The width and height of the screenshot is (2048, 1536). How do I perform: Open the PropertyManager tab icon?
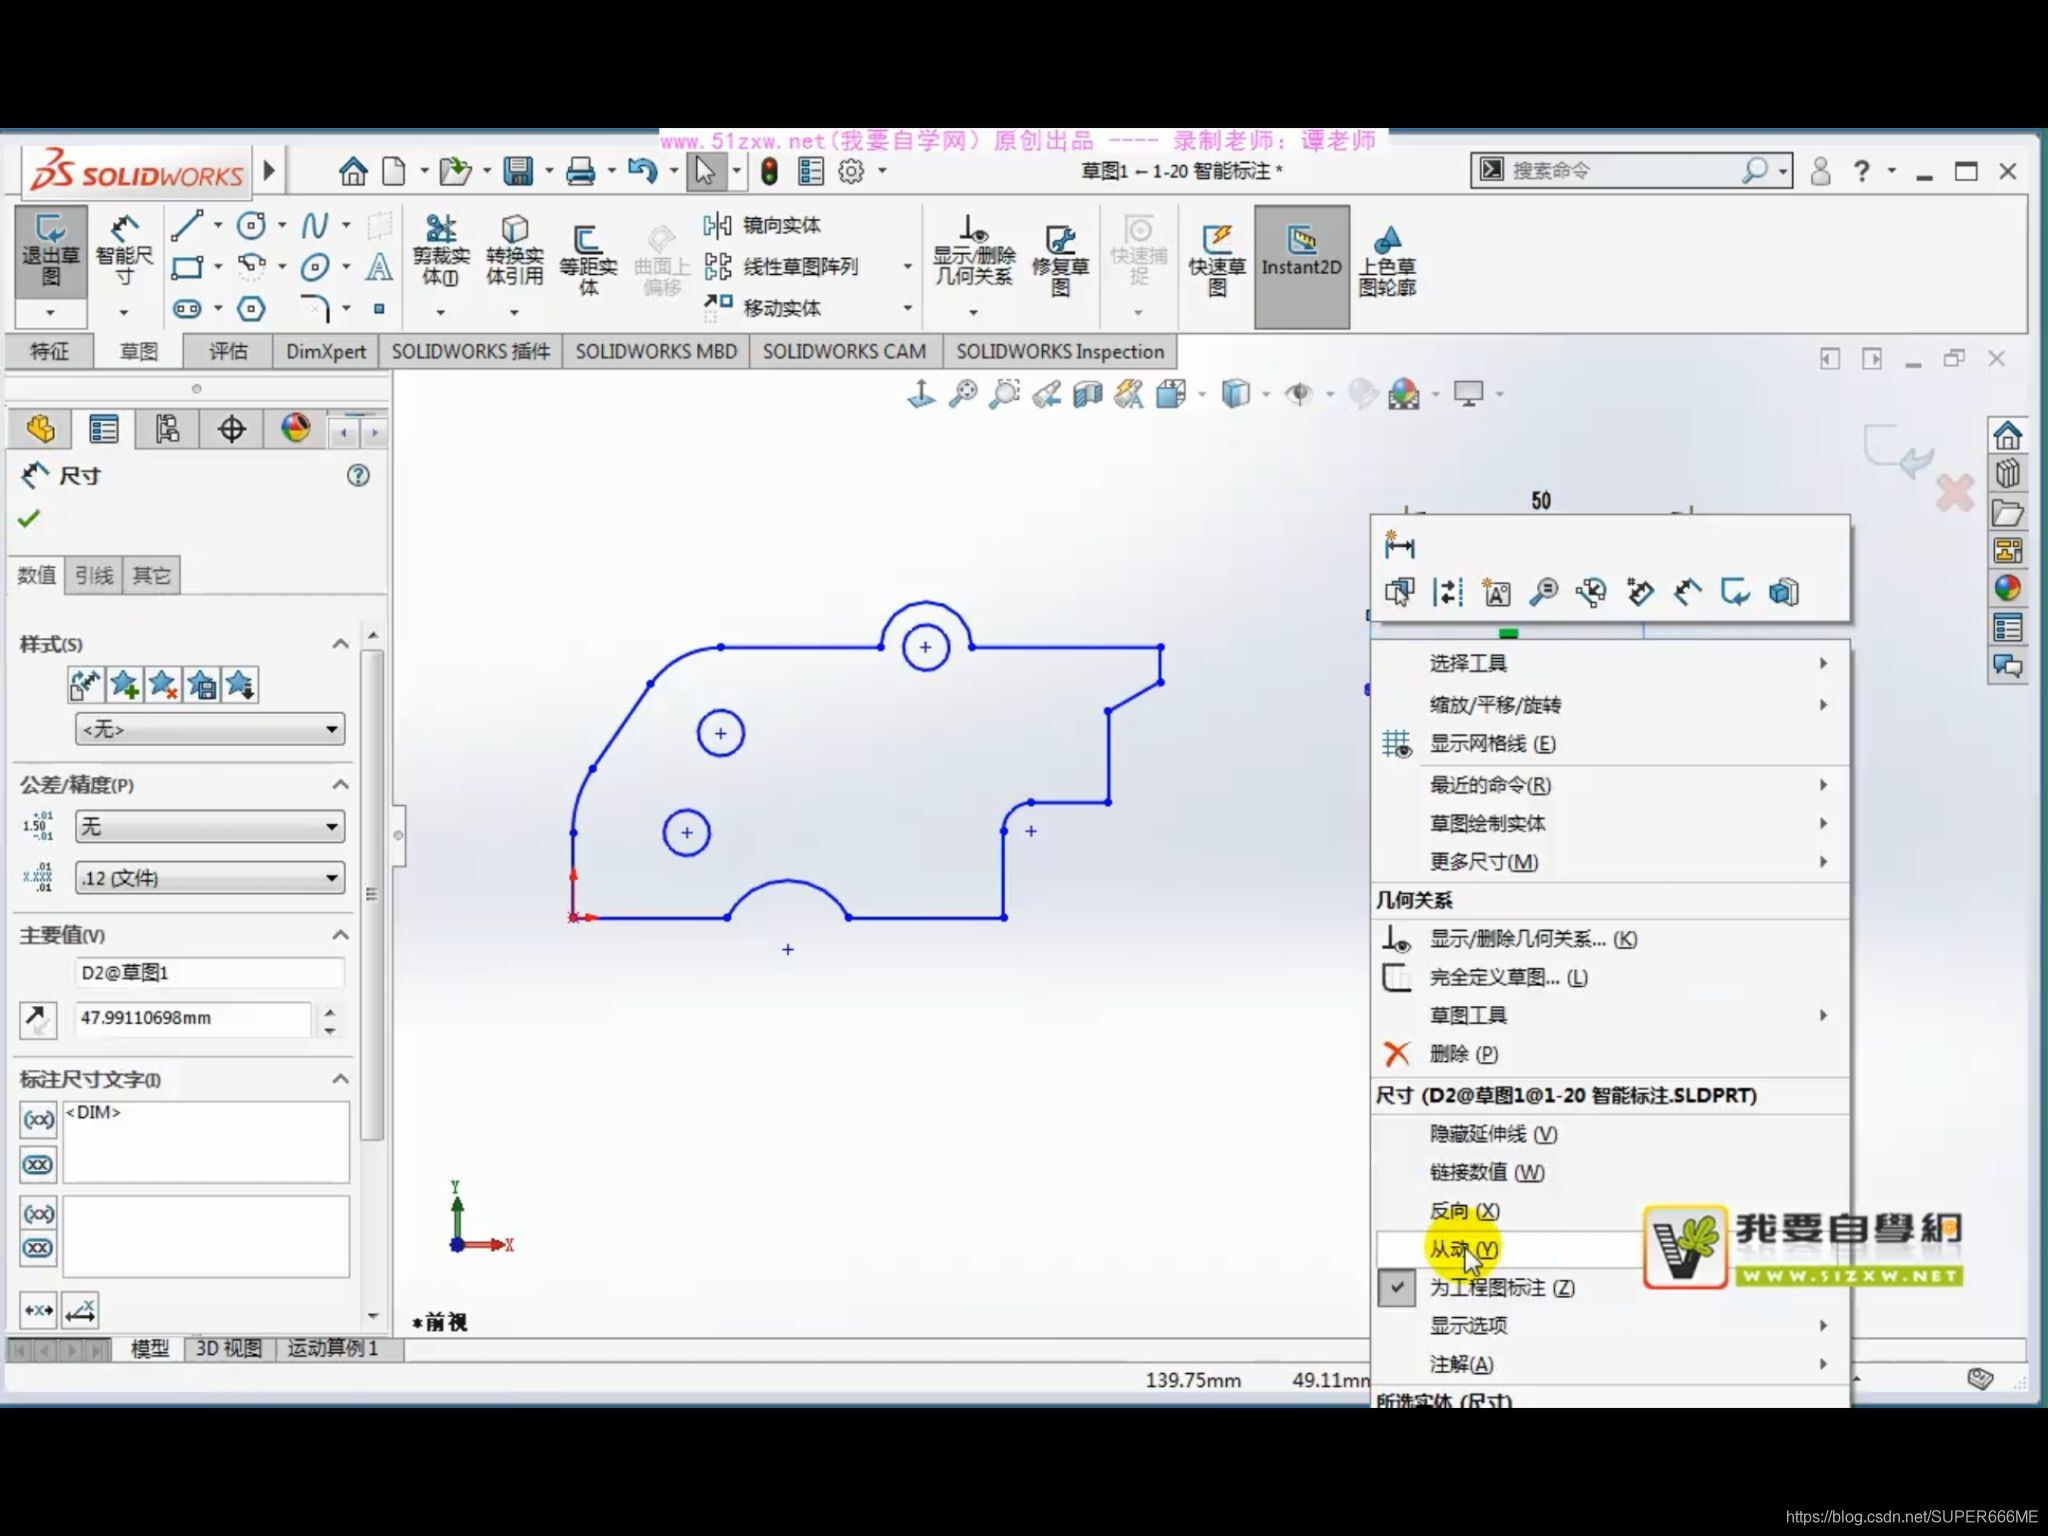click(x=103, y=429)
